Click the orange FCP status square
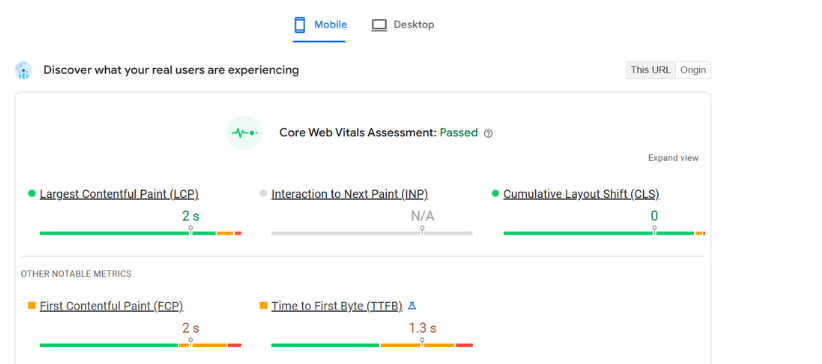This screenshot has height=364, width=822. click(31, 305)
